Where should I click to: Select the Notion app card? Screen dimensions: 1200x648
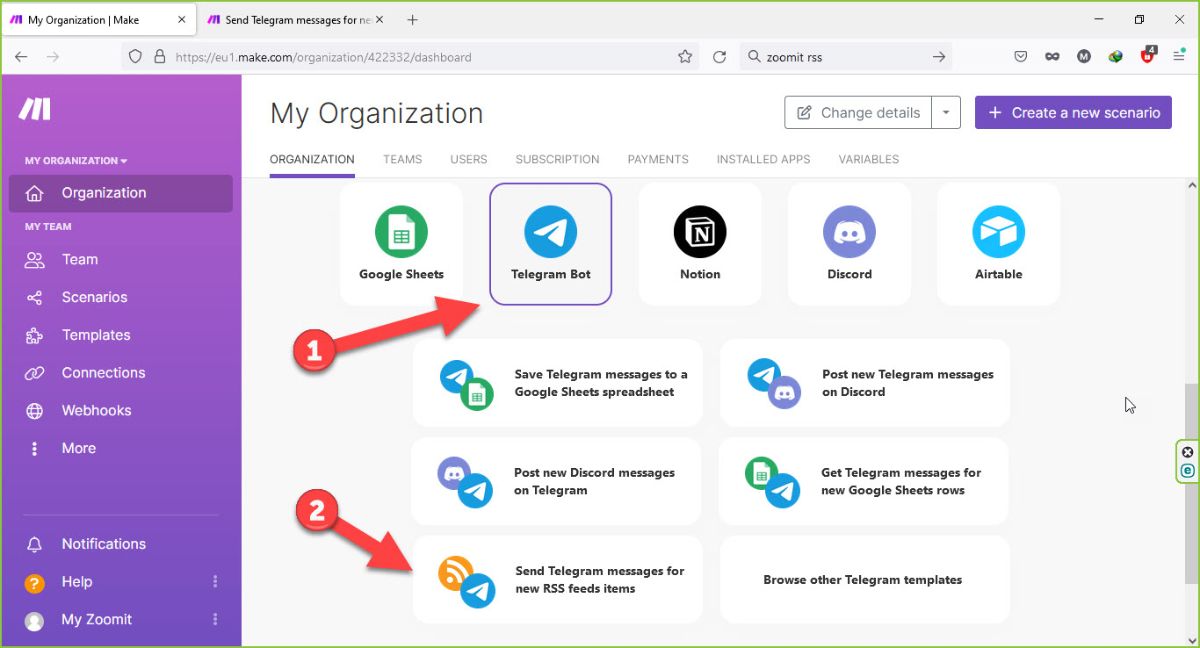(x=700, y=244)
